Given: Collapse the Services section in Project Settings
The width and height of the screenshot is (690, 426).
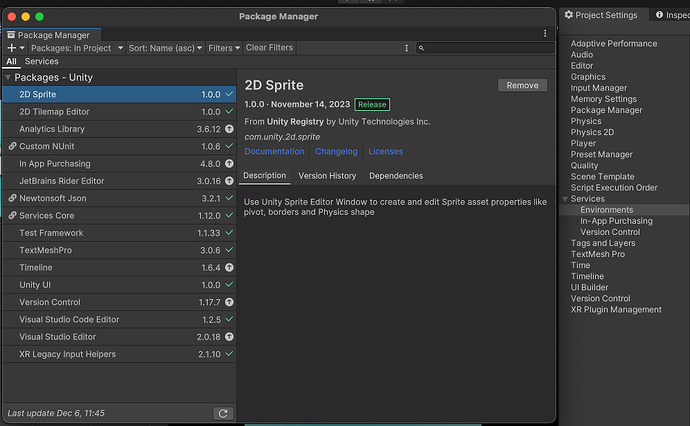Looking at the screenshot, I should point(565,199).
